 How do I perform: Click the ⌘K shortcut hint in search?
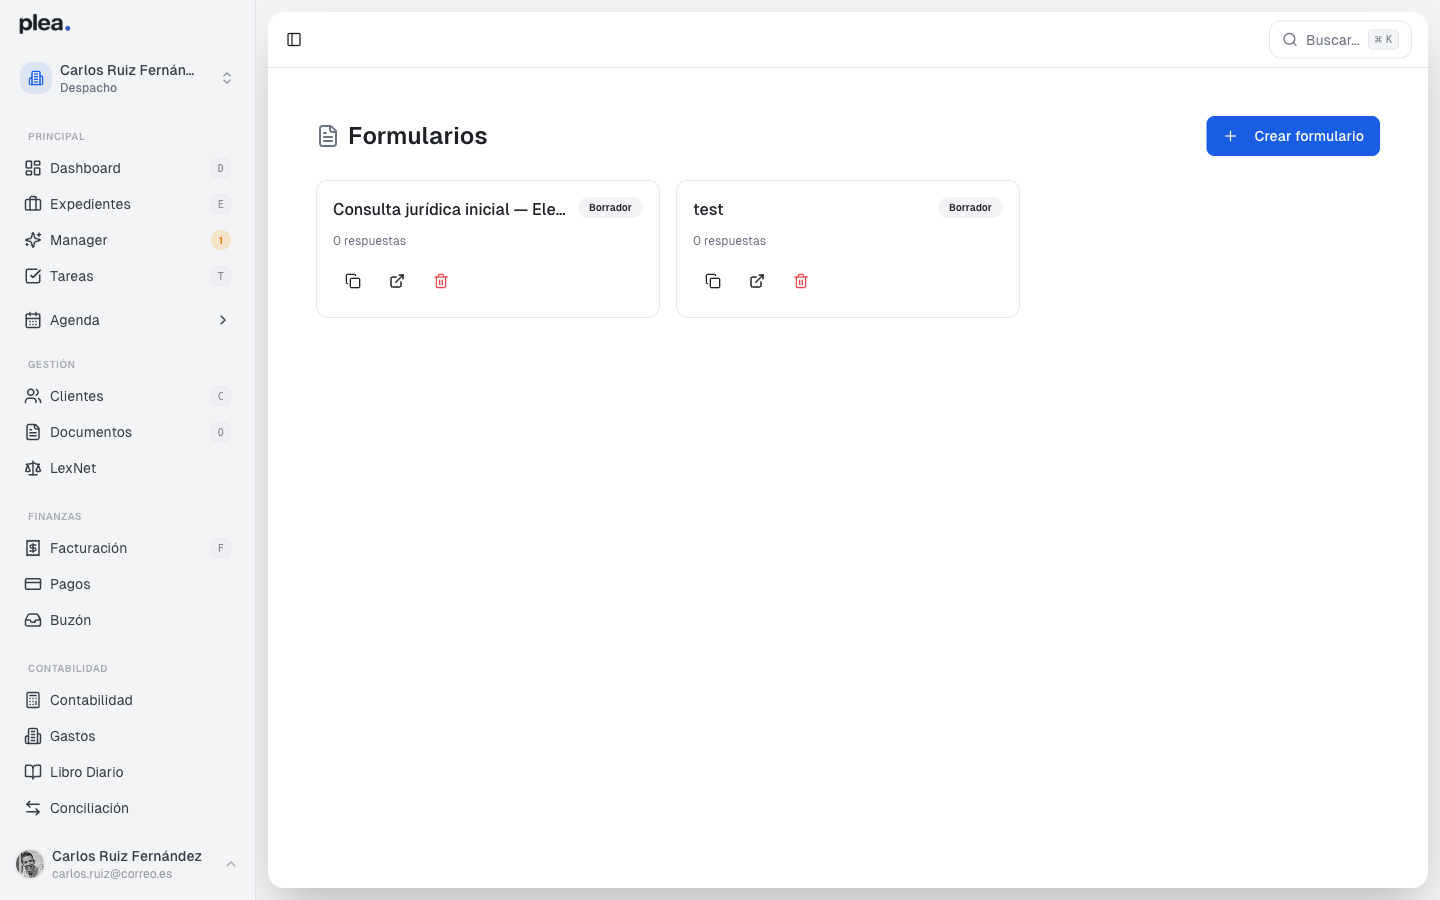[1383, 40]
